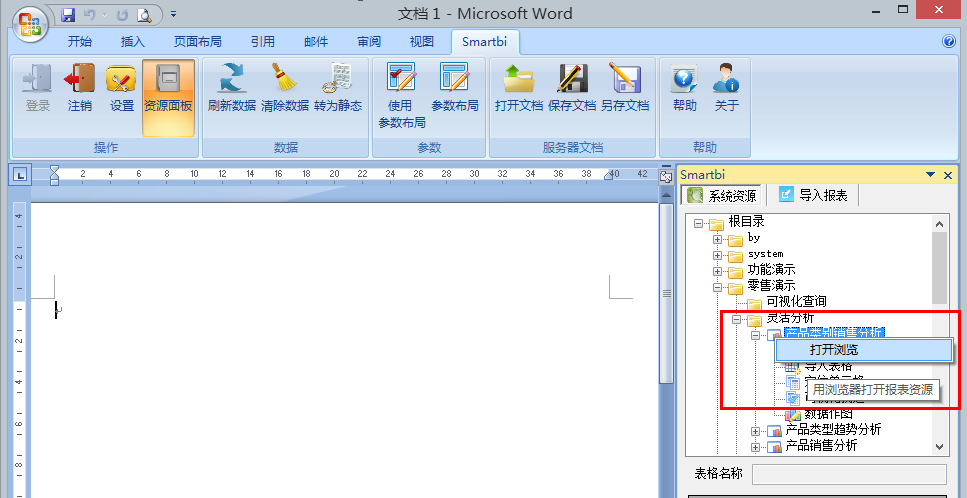Close the Smartbi task pane
The image size is (967, 498).
(948, 175)
